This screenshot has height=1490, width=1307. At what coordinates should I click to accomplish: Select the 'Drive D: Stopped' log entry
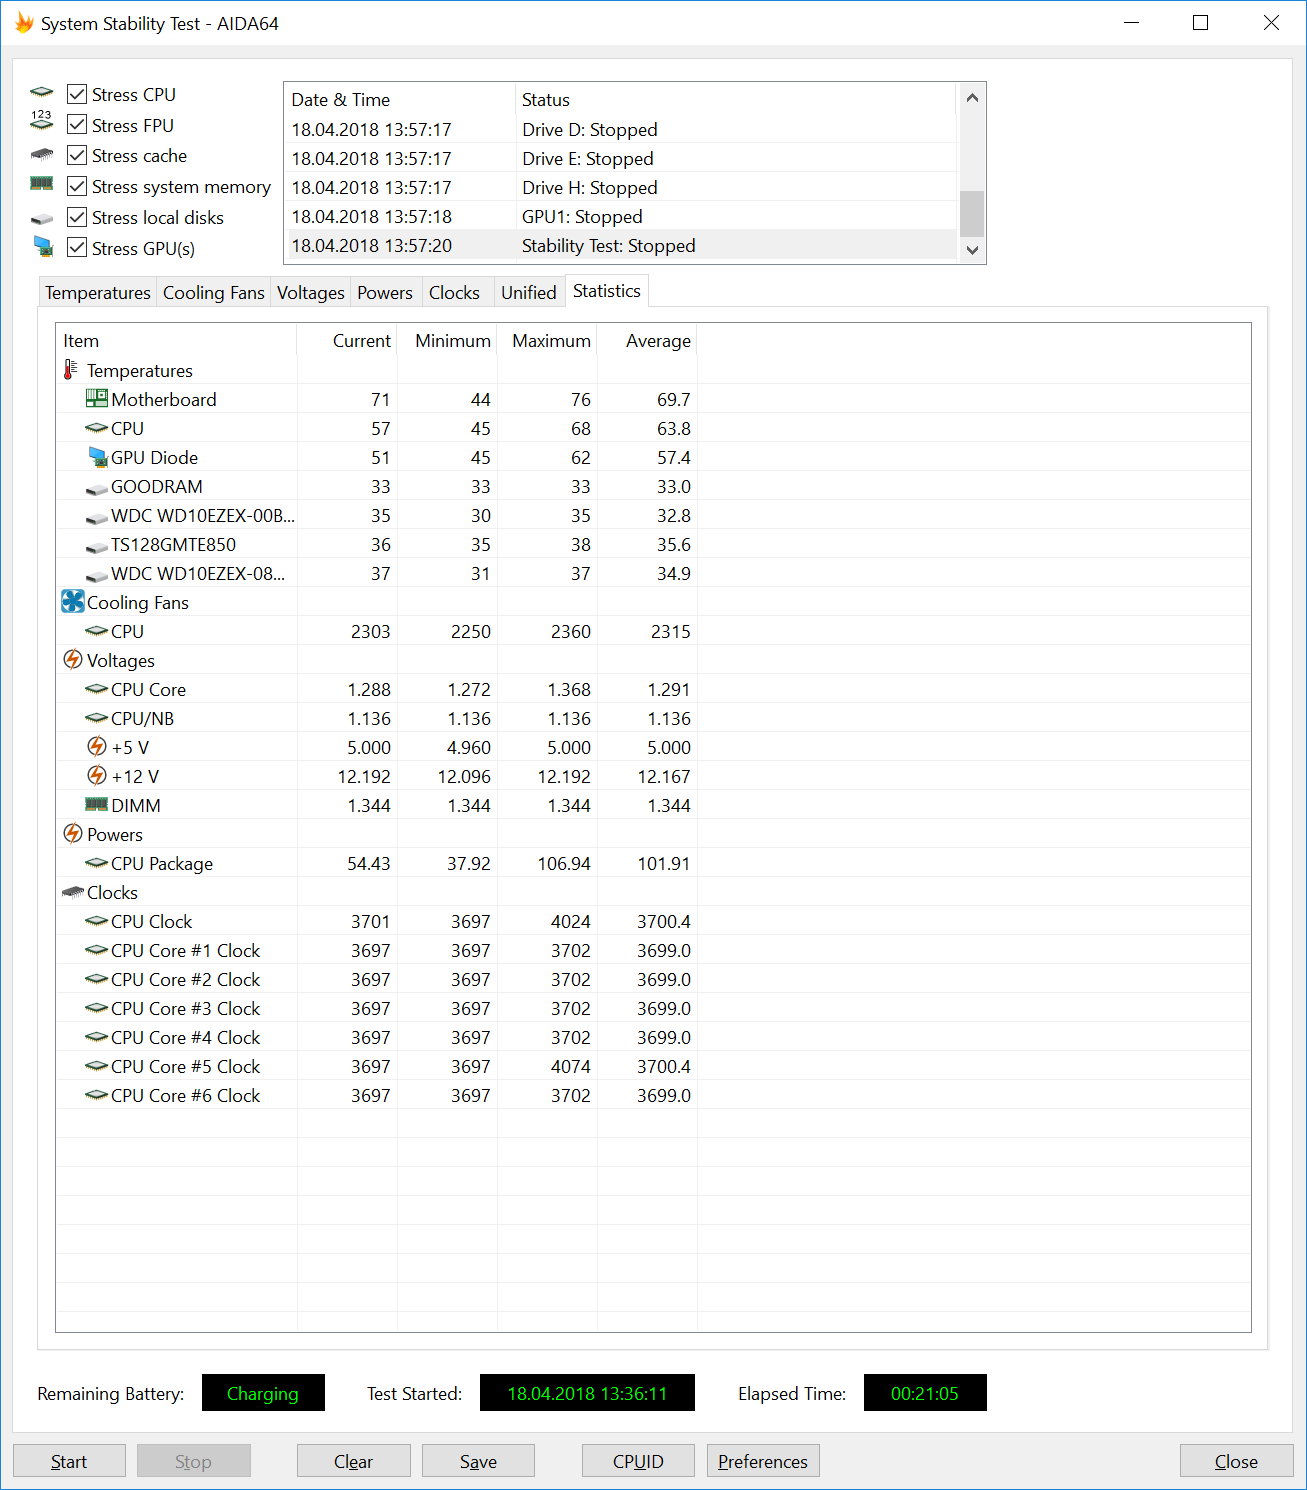pos(620,129)
